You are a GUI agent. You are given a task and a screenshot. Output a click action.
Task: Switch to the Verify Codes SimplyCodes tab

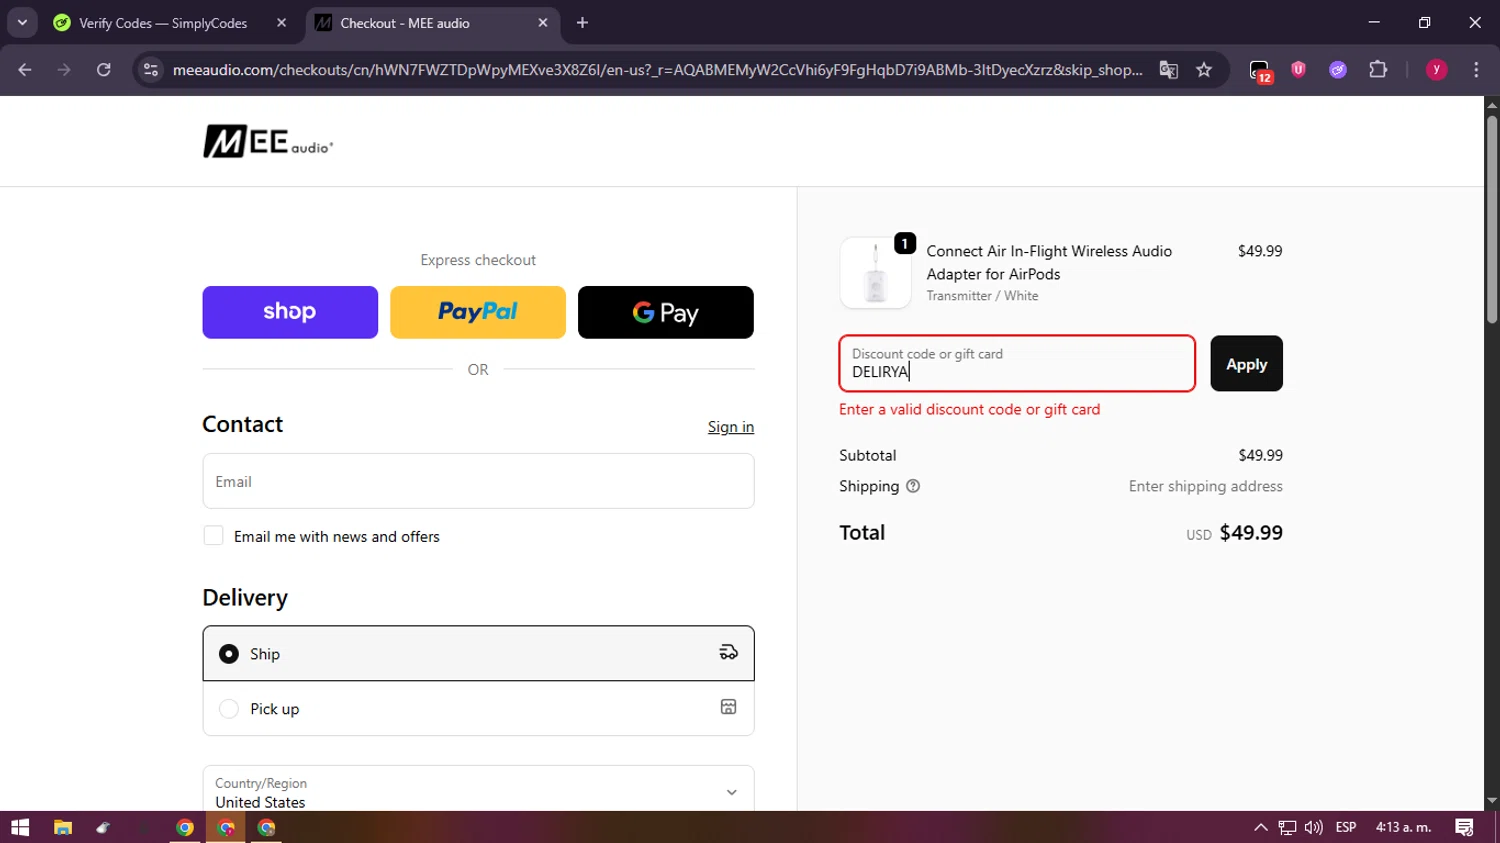coord(168,22)
